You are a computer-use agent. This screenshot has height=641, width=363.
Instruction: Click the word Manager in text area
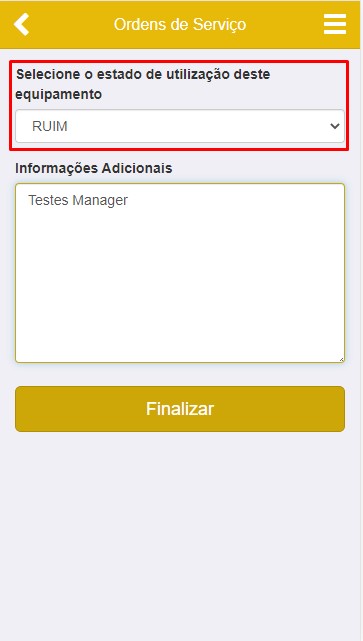coord(100,200)
